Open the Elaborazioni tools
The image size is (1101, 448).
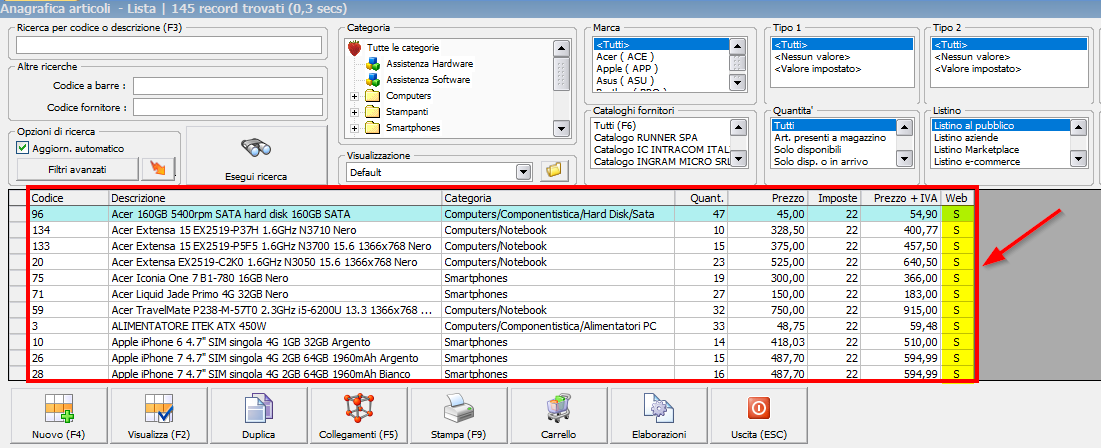click(658, 416)
